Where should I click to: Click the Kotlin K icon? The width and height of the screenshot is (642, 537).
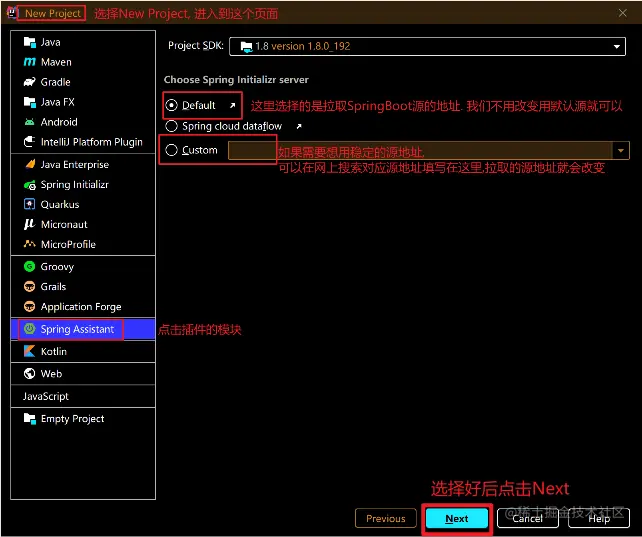[x=29, y=351]
